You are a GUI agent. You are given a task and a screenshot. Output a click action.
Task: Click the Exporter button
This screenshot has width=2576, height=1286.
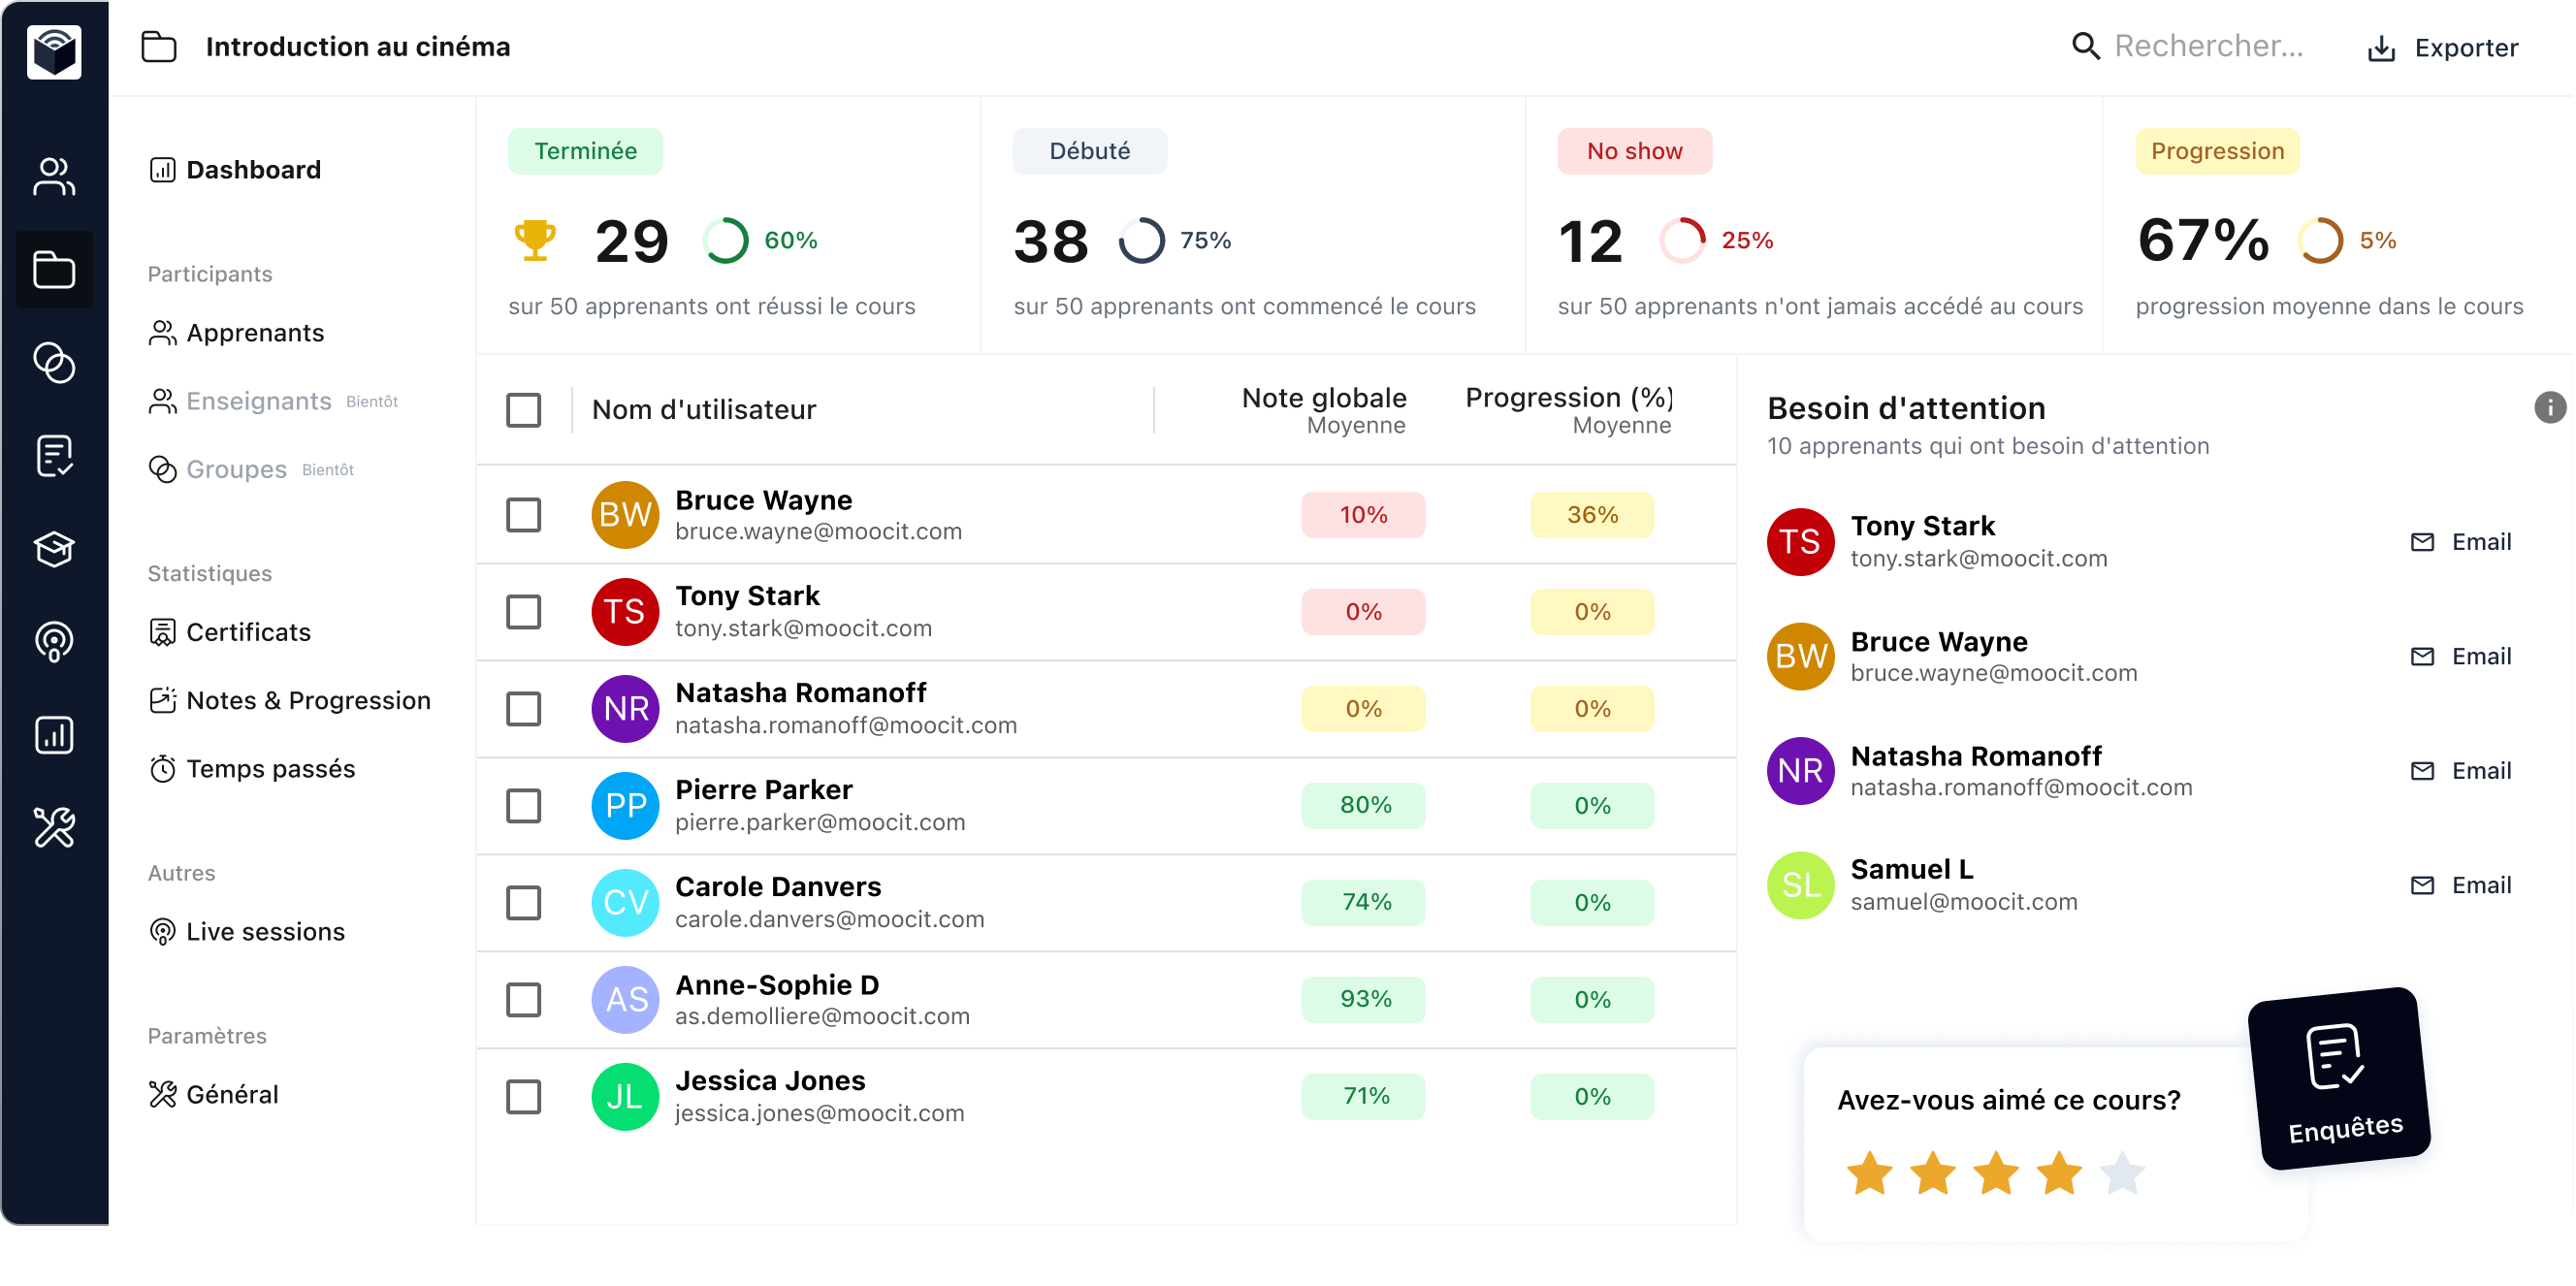(x=2443, y=48)
